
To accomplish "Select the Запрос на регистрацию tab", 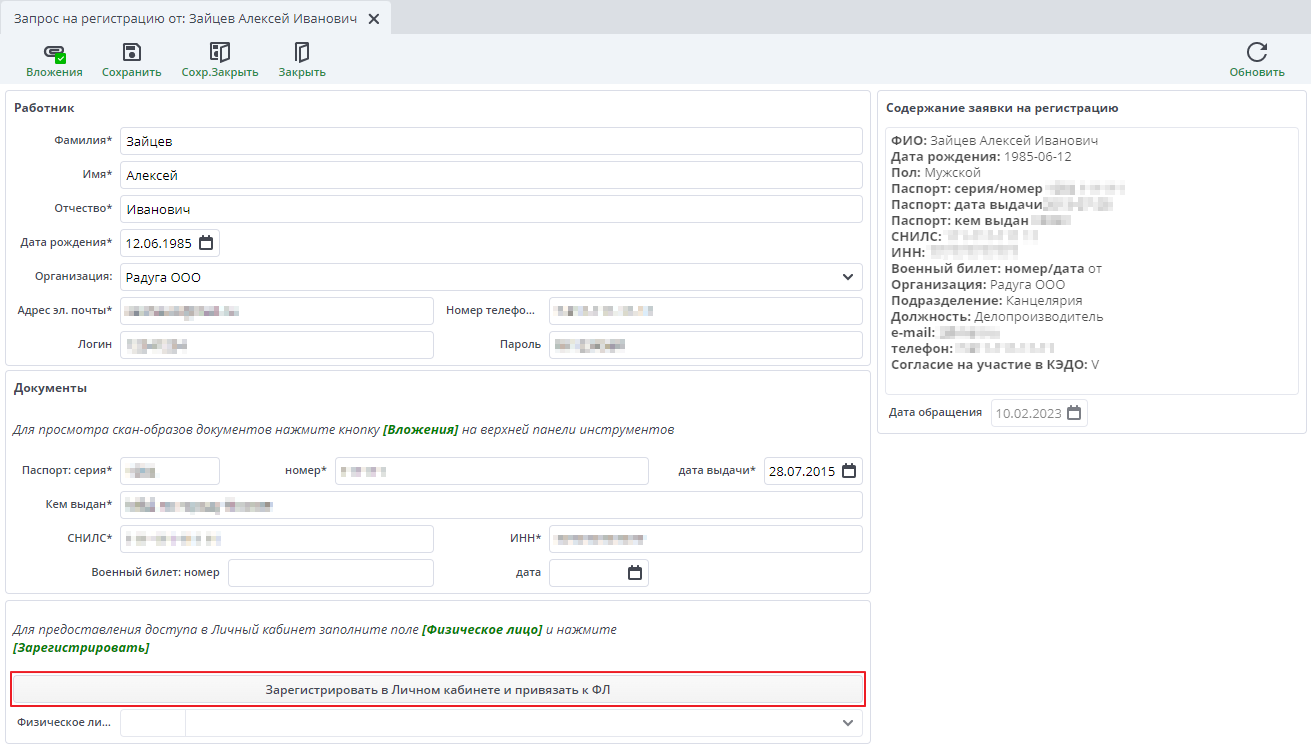I will pyautogui.click(x=185, y=19).
